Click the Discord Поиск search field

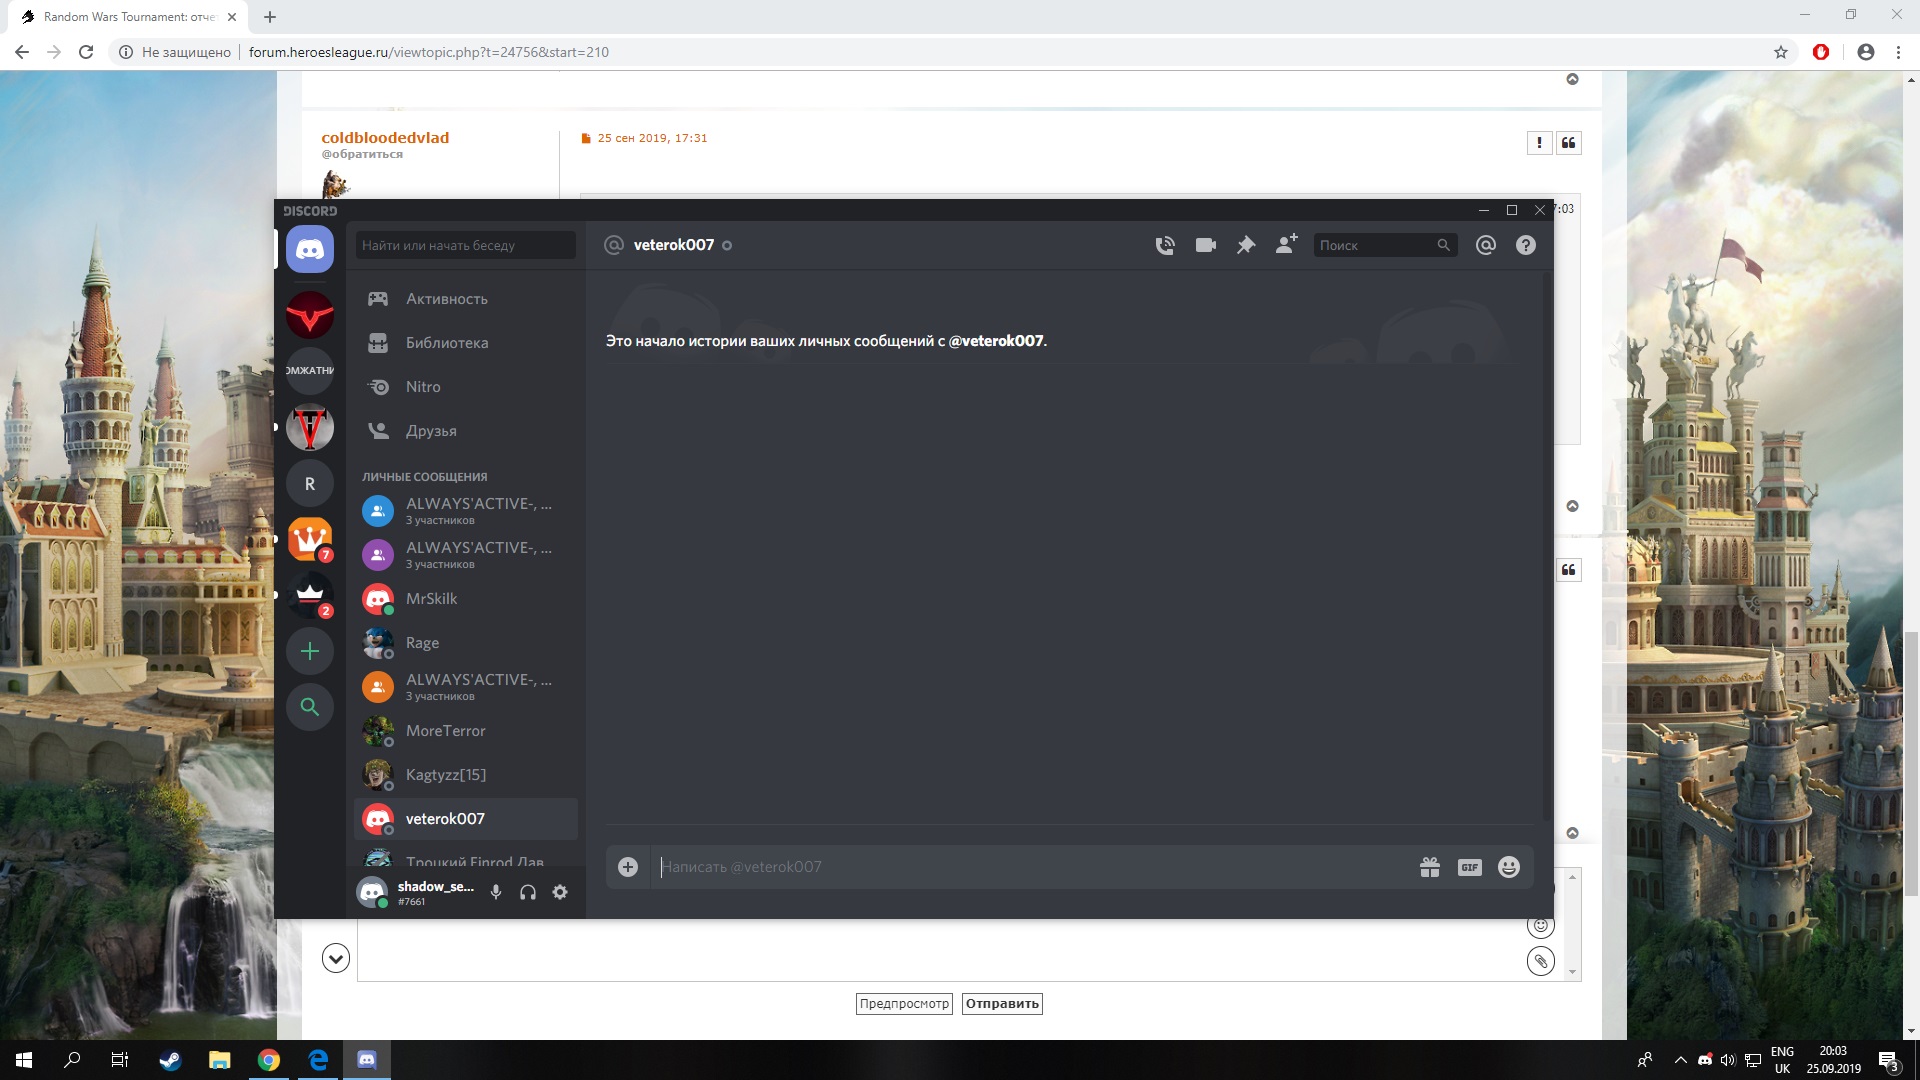(x=1385, y=245)
